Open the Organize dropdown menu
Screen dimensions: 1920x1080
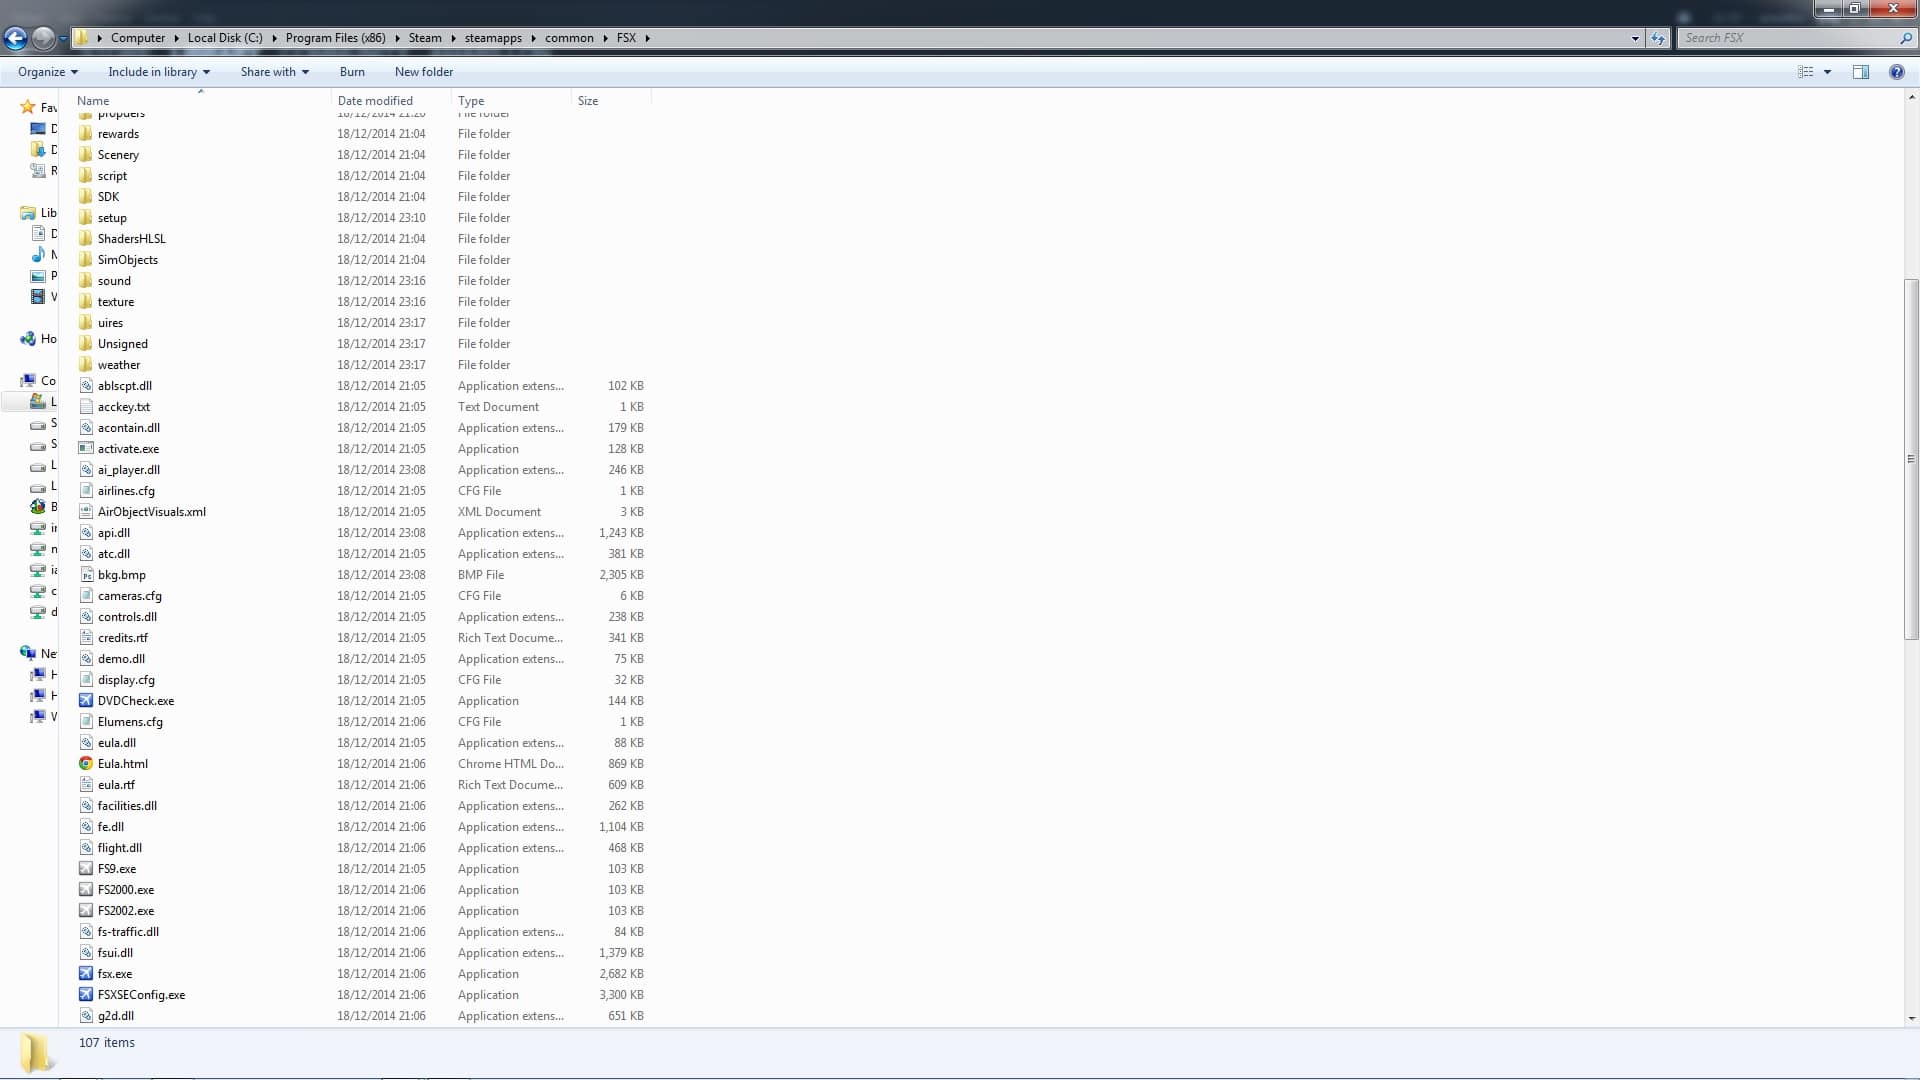[x=47, y=72]
